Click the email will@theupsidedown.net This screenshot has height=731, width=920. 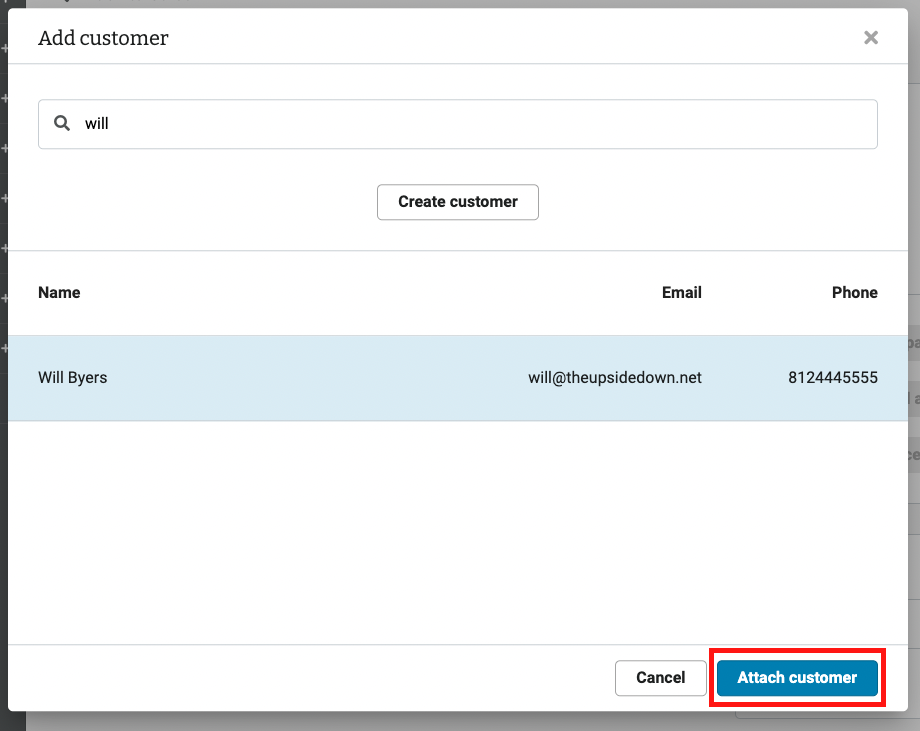615,378
